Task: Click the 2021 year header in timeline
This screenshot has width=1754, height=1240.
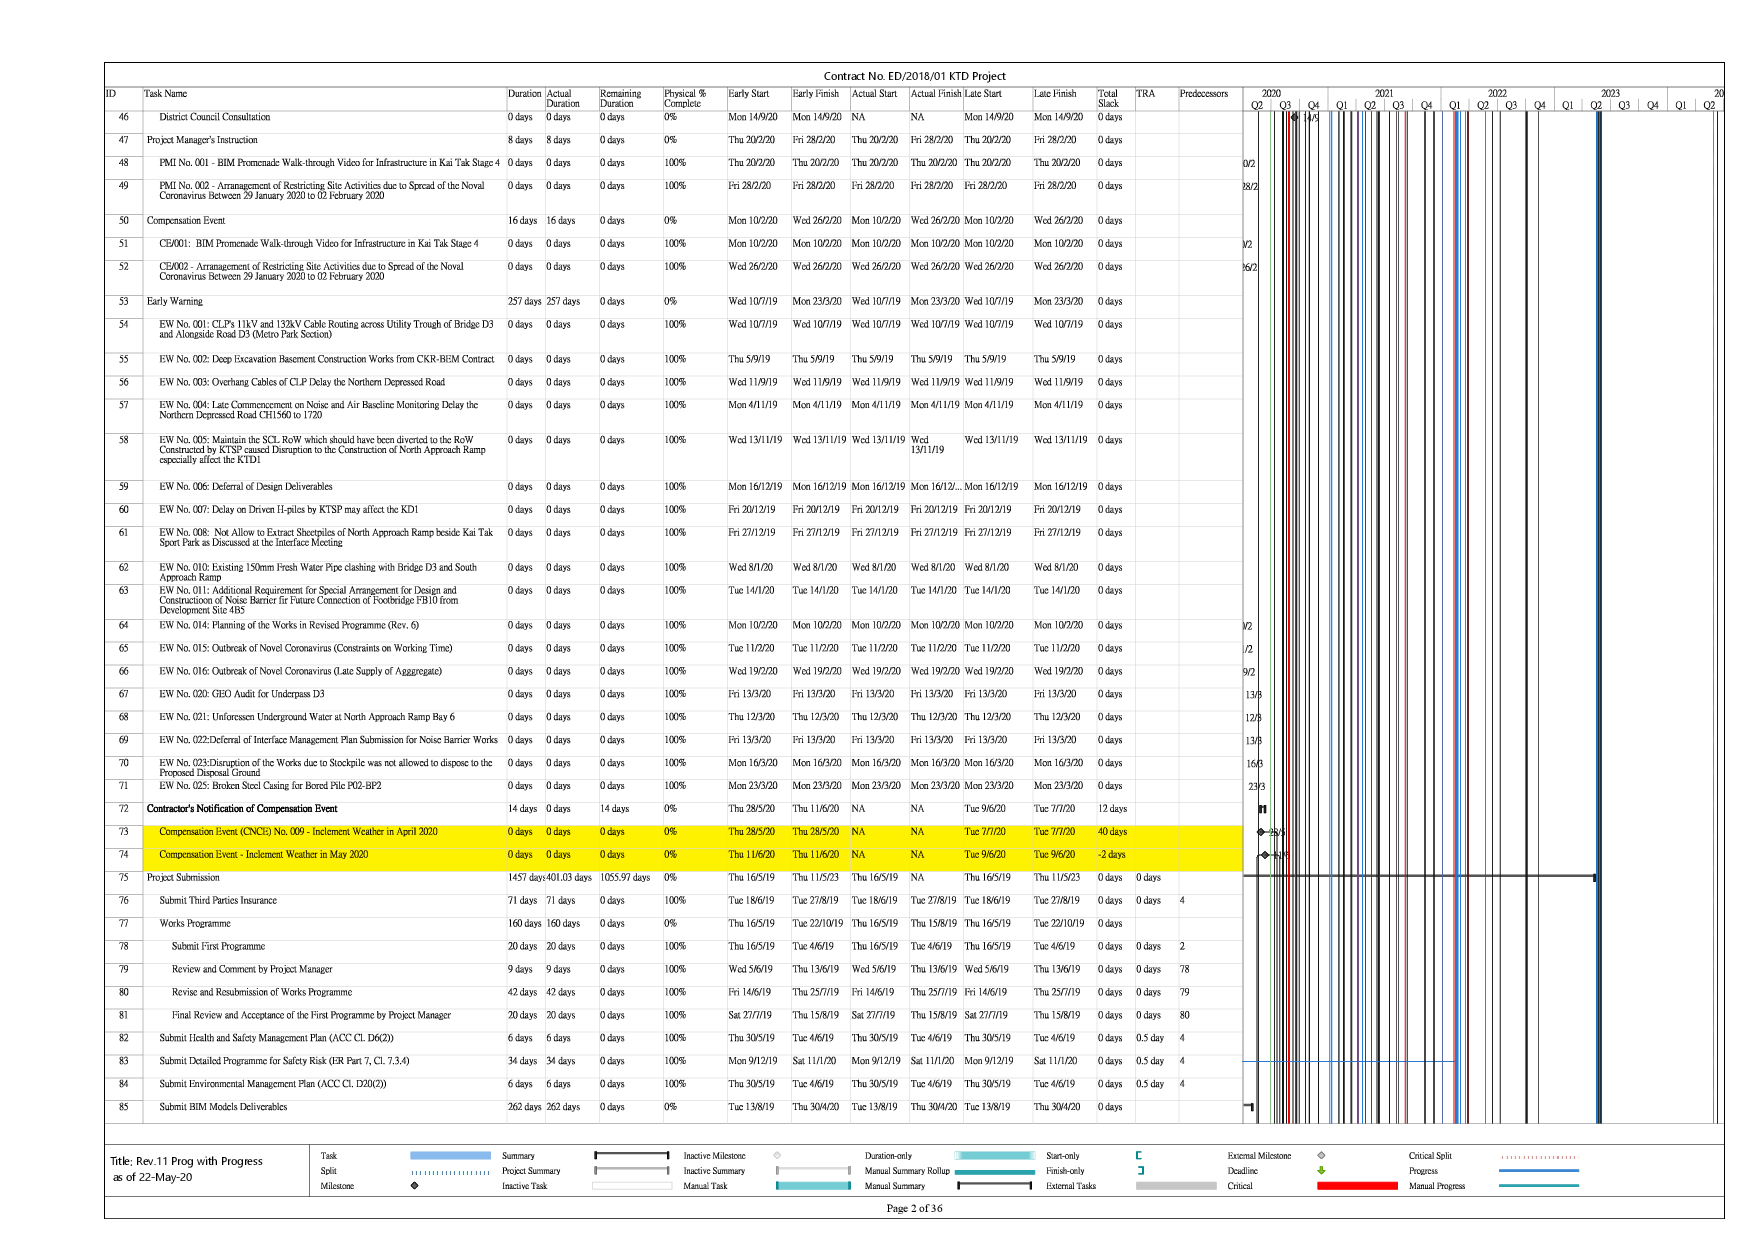Action: point(1383,93)
